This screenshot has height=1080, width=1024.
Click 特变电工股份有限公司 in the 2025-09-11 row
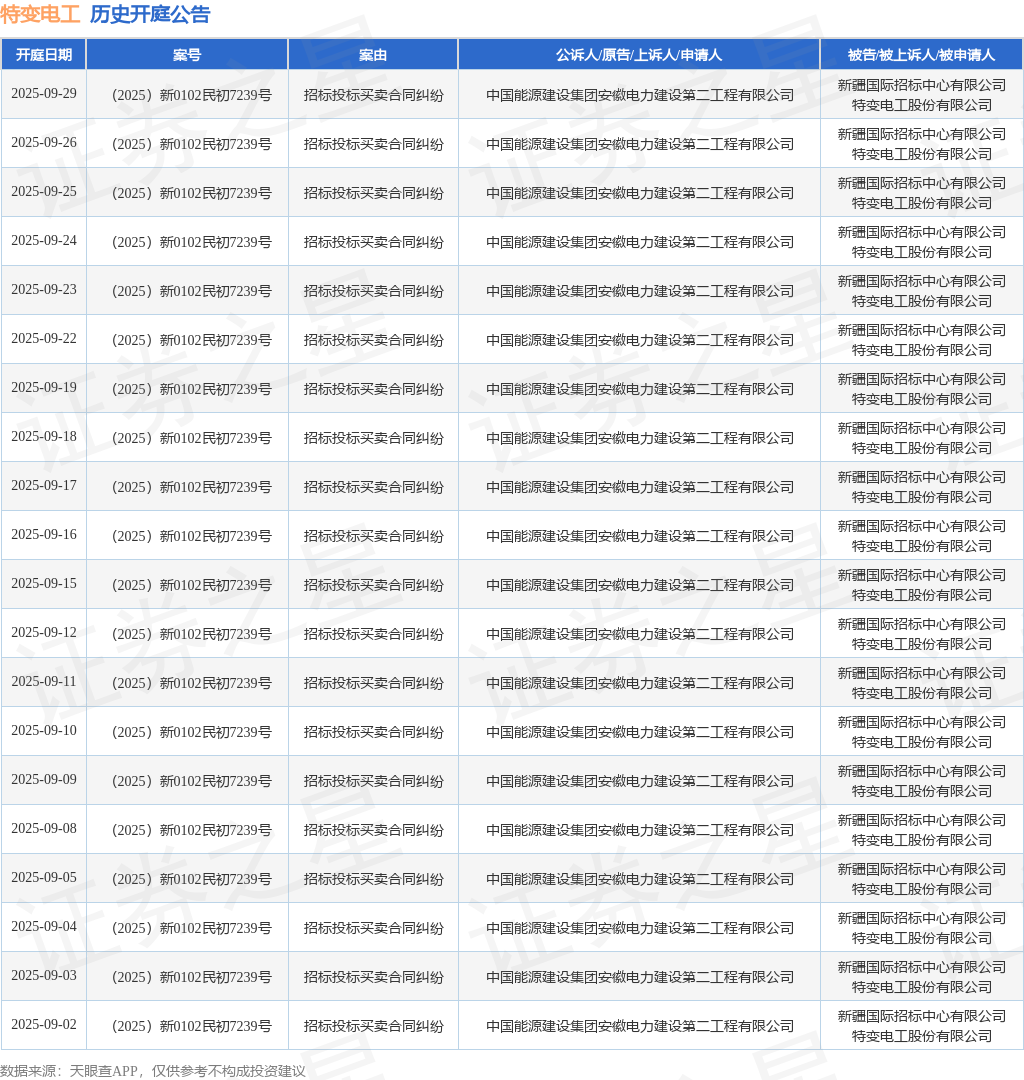pos(921,693)
